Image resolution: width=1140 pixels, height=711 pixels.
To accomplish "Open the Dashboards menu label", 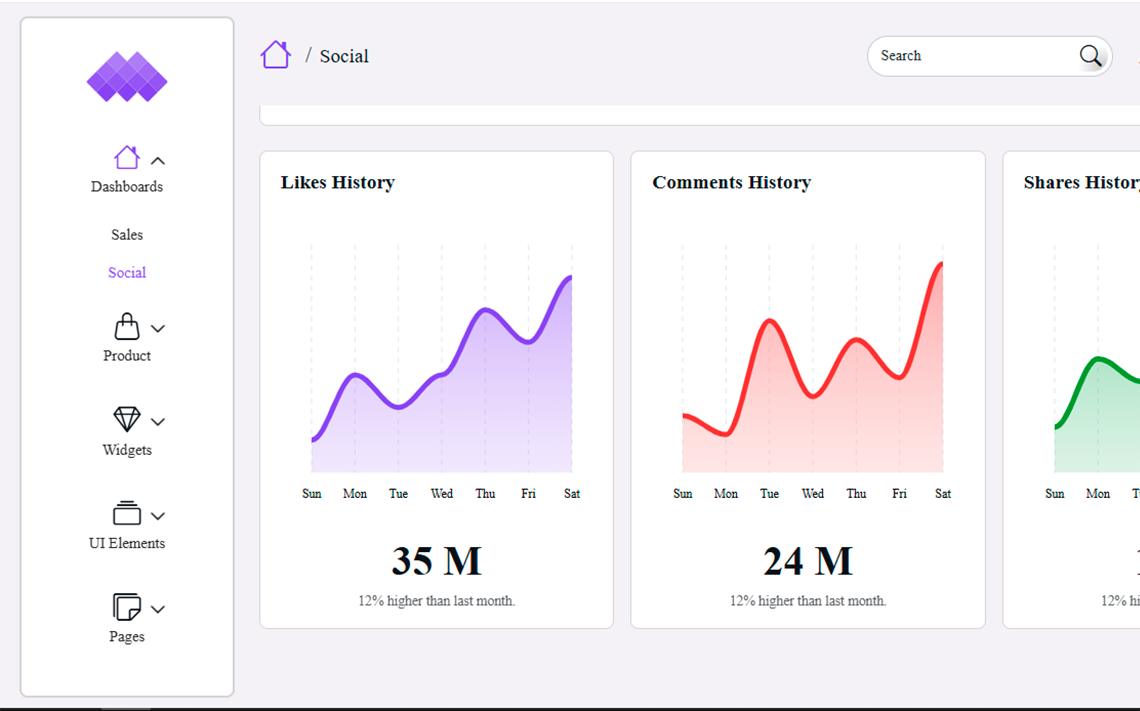I will pos(127,187).
